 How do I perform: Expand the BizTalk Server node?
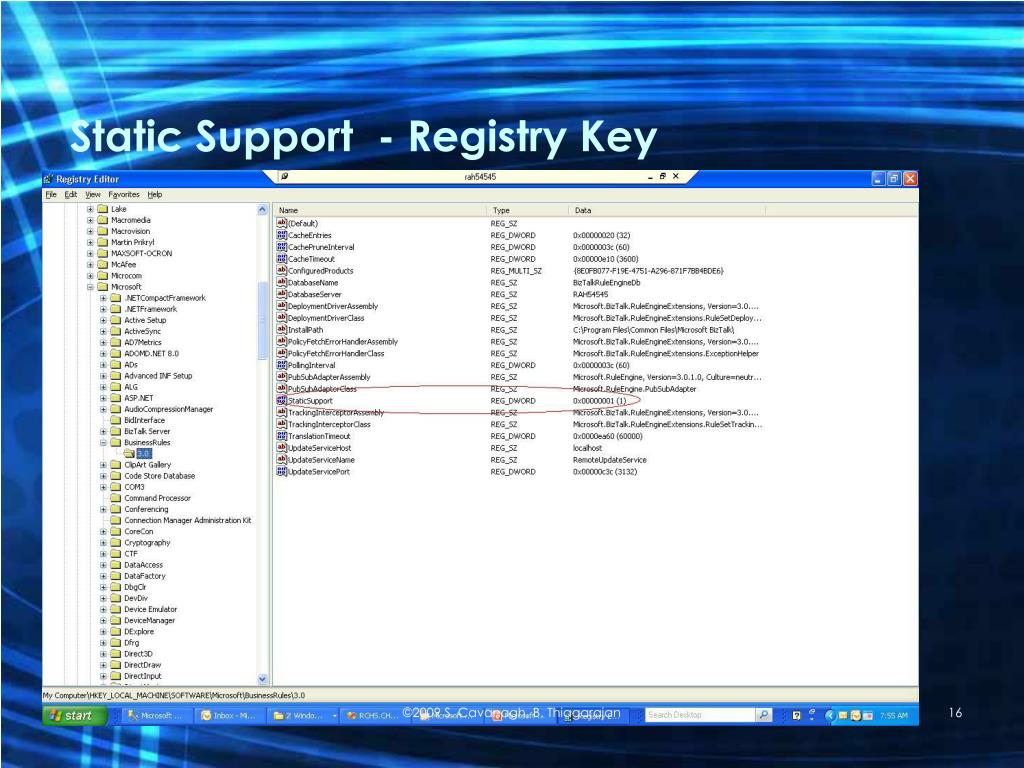tap(103, 431)
